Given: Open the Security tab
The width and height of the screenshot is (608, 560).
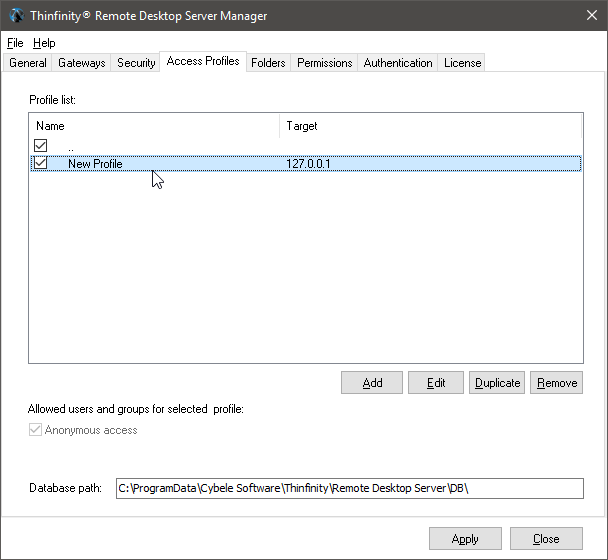Looking at the screenshot, I should coord(136,63).
